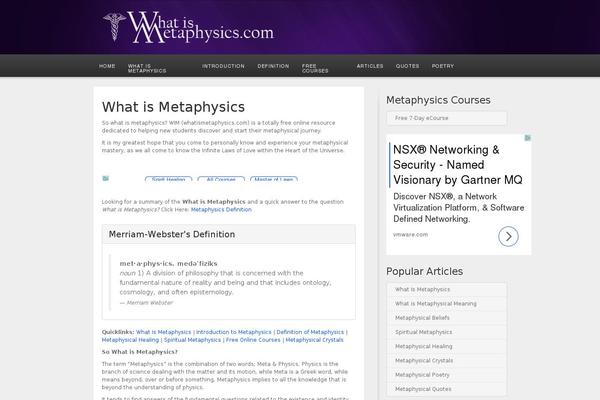
Task: Click the Popular Articles sidebar heading
Action: click(424, 271)
